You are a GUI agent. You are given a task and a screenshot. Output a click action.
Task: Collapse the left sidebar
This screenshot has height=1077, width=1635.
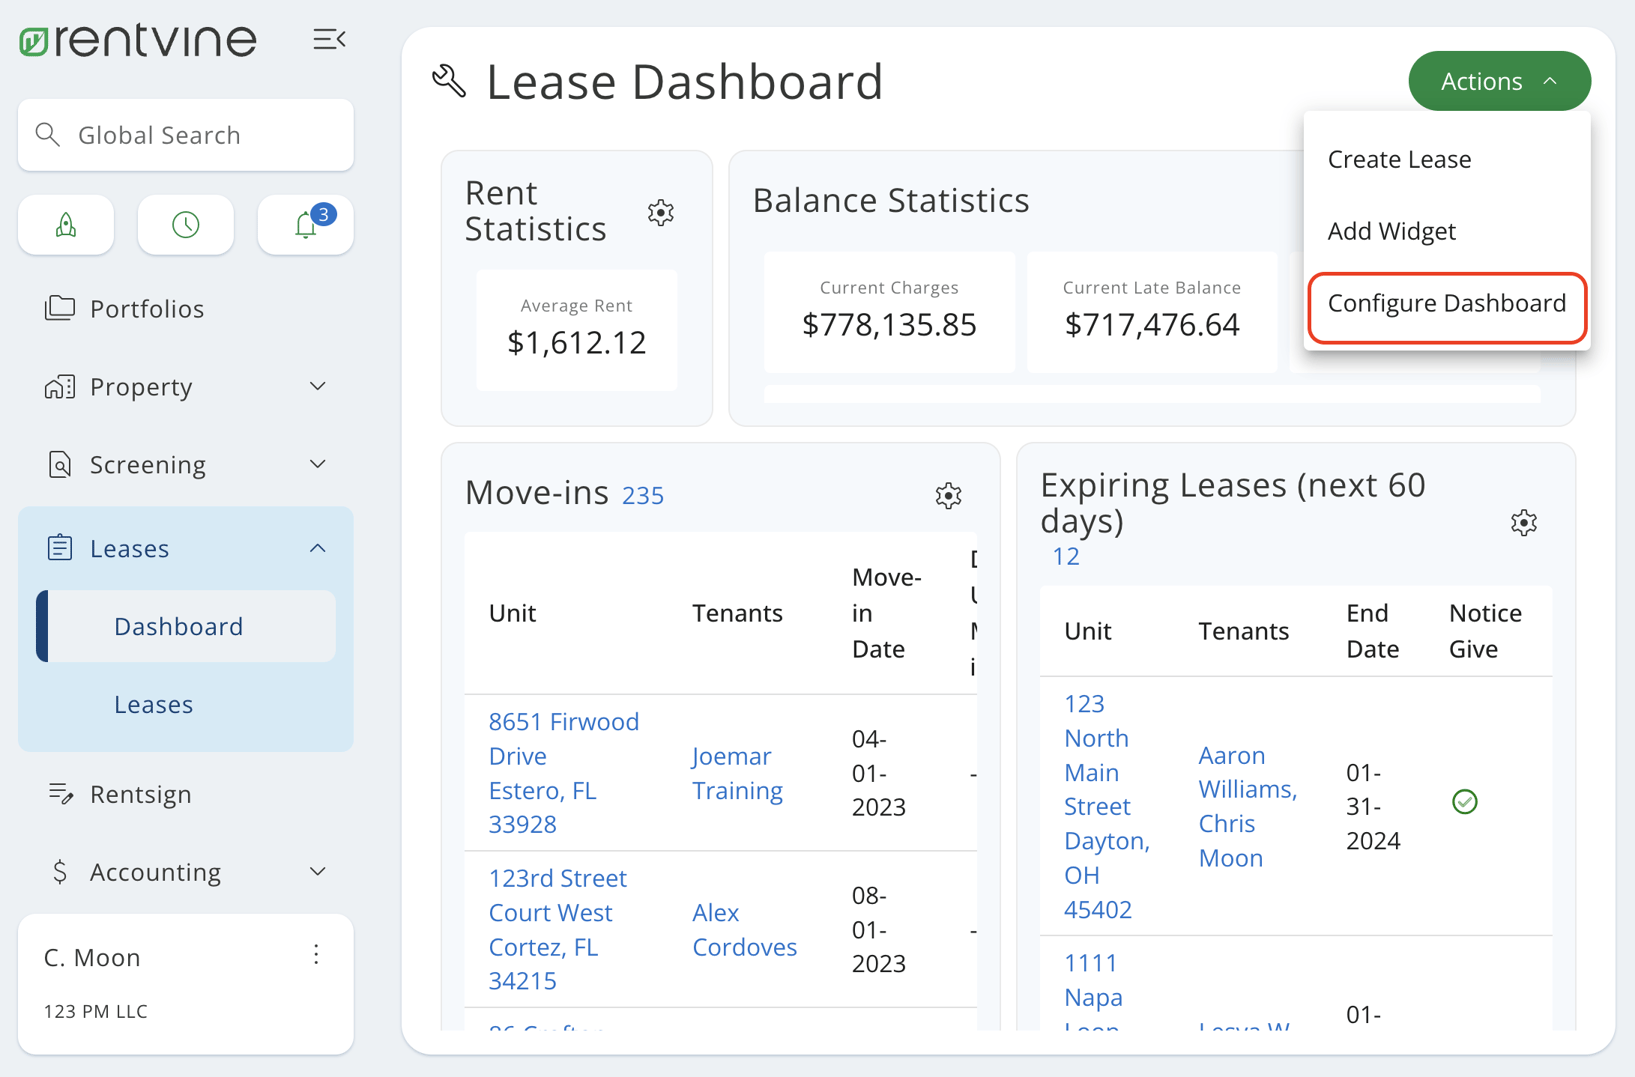(329, 39)
